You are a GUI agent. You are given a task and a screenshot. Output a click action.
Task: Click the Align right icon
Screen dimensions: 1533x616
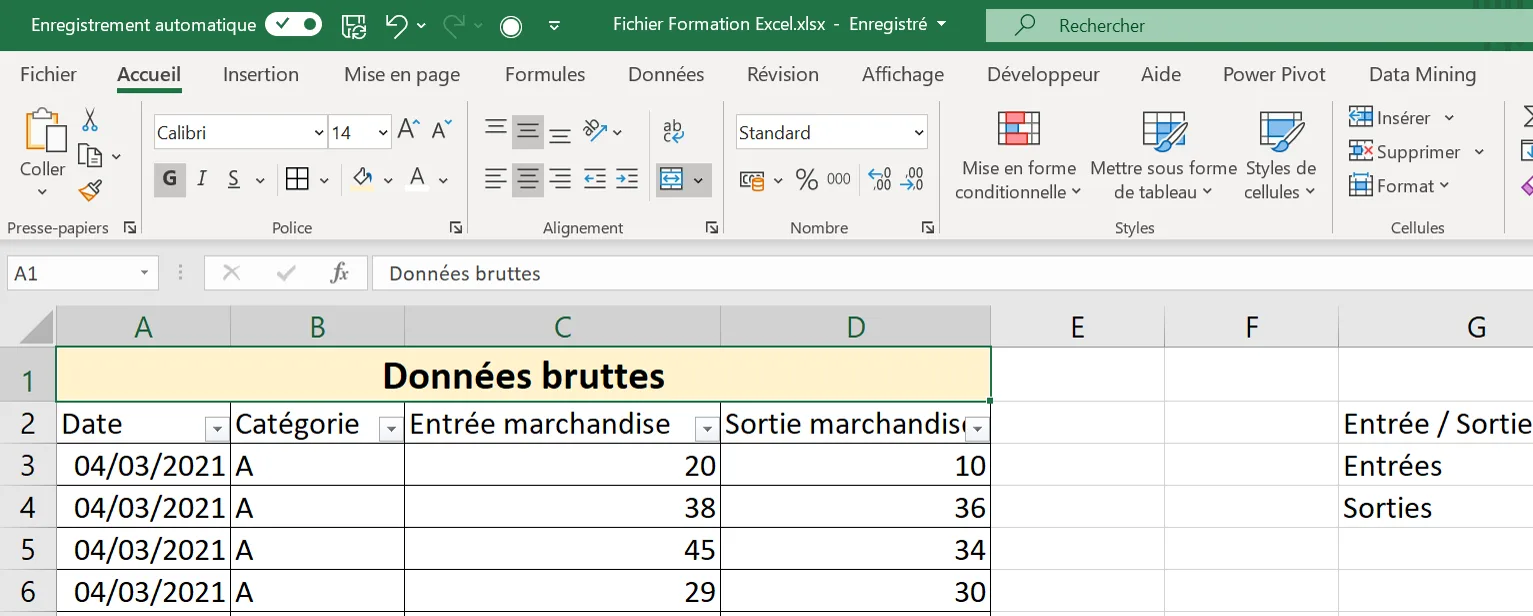tap(560, 179)
